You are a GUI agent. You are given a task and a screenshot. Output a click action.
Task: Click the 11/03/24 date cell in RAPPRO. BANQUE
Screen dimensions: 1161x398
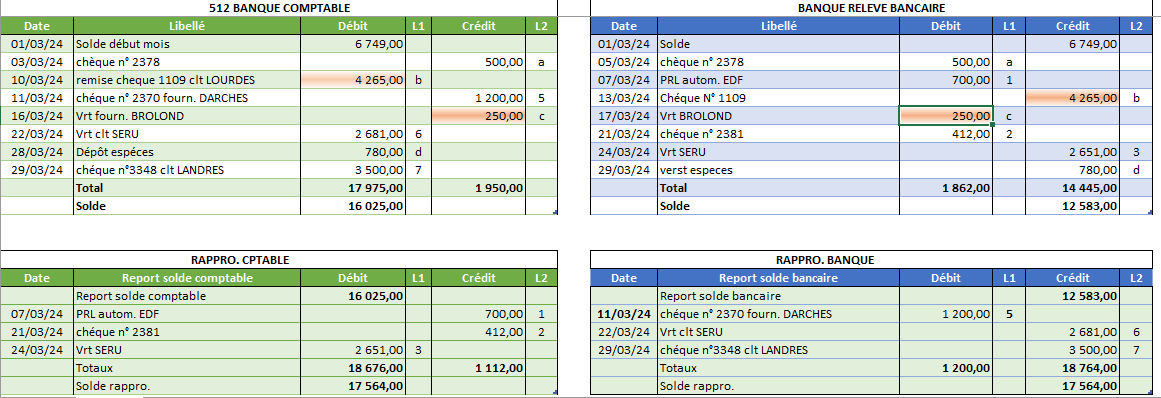(x=624, y=314)
